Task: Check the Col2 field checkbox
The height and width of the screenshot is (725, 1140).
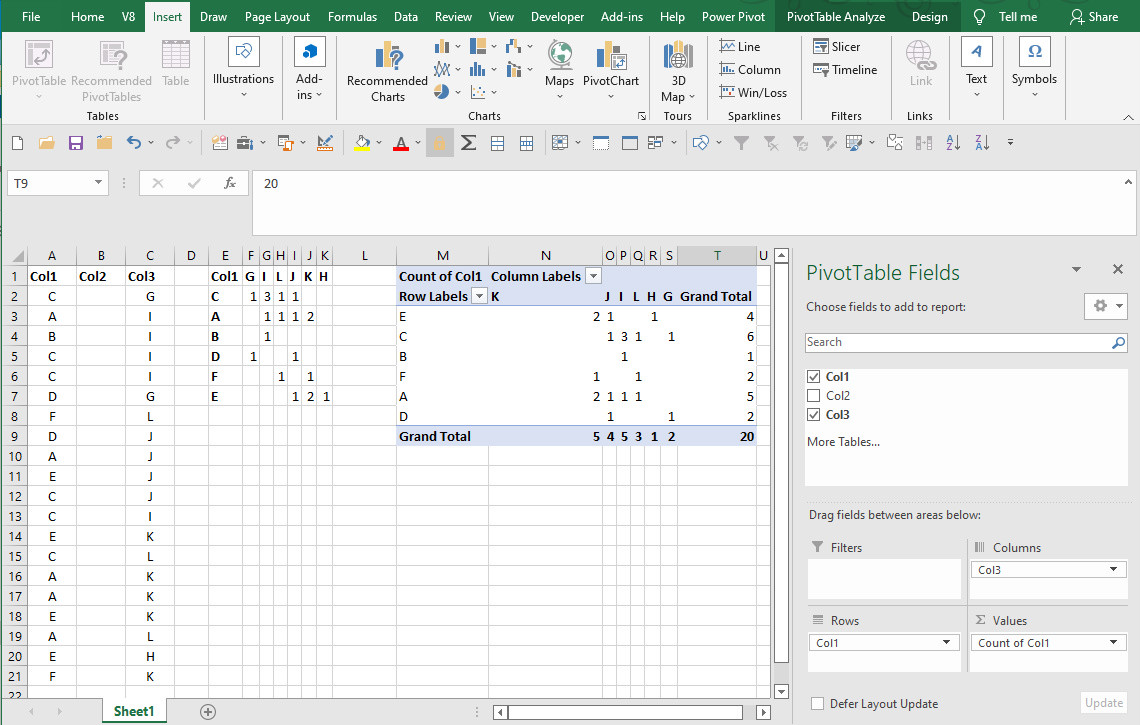Action: pos(814,396)
